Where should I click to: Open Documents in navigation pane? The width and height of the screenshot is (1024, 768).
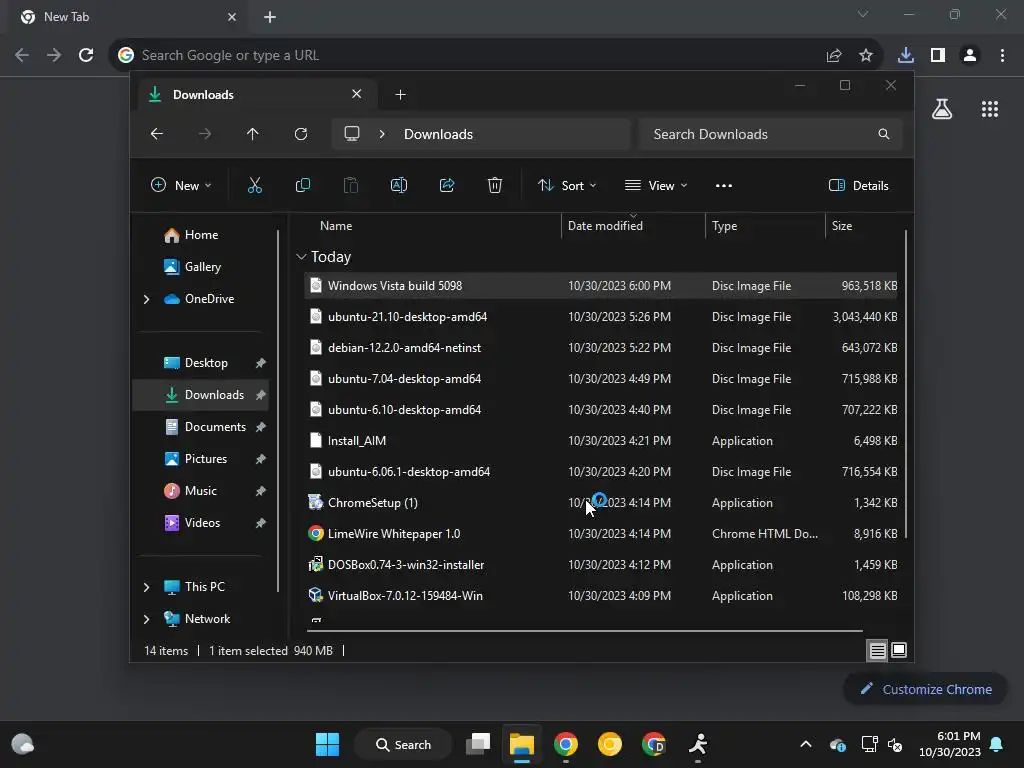(201, 427)
